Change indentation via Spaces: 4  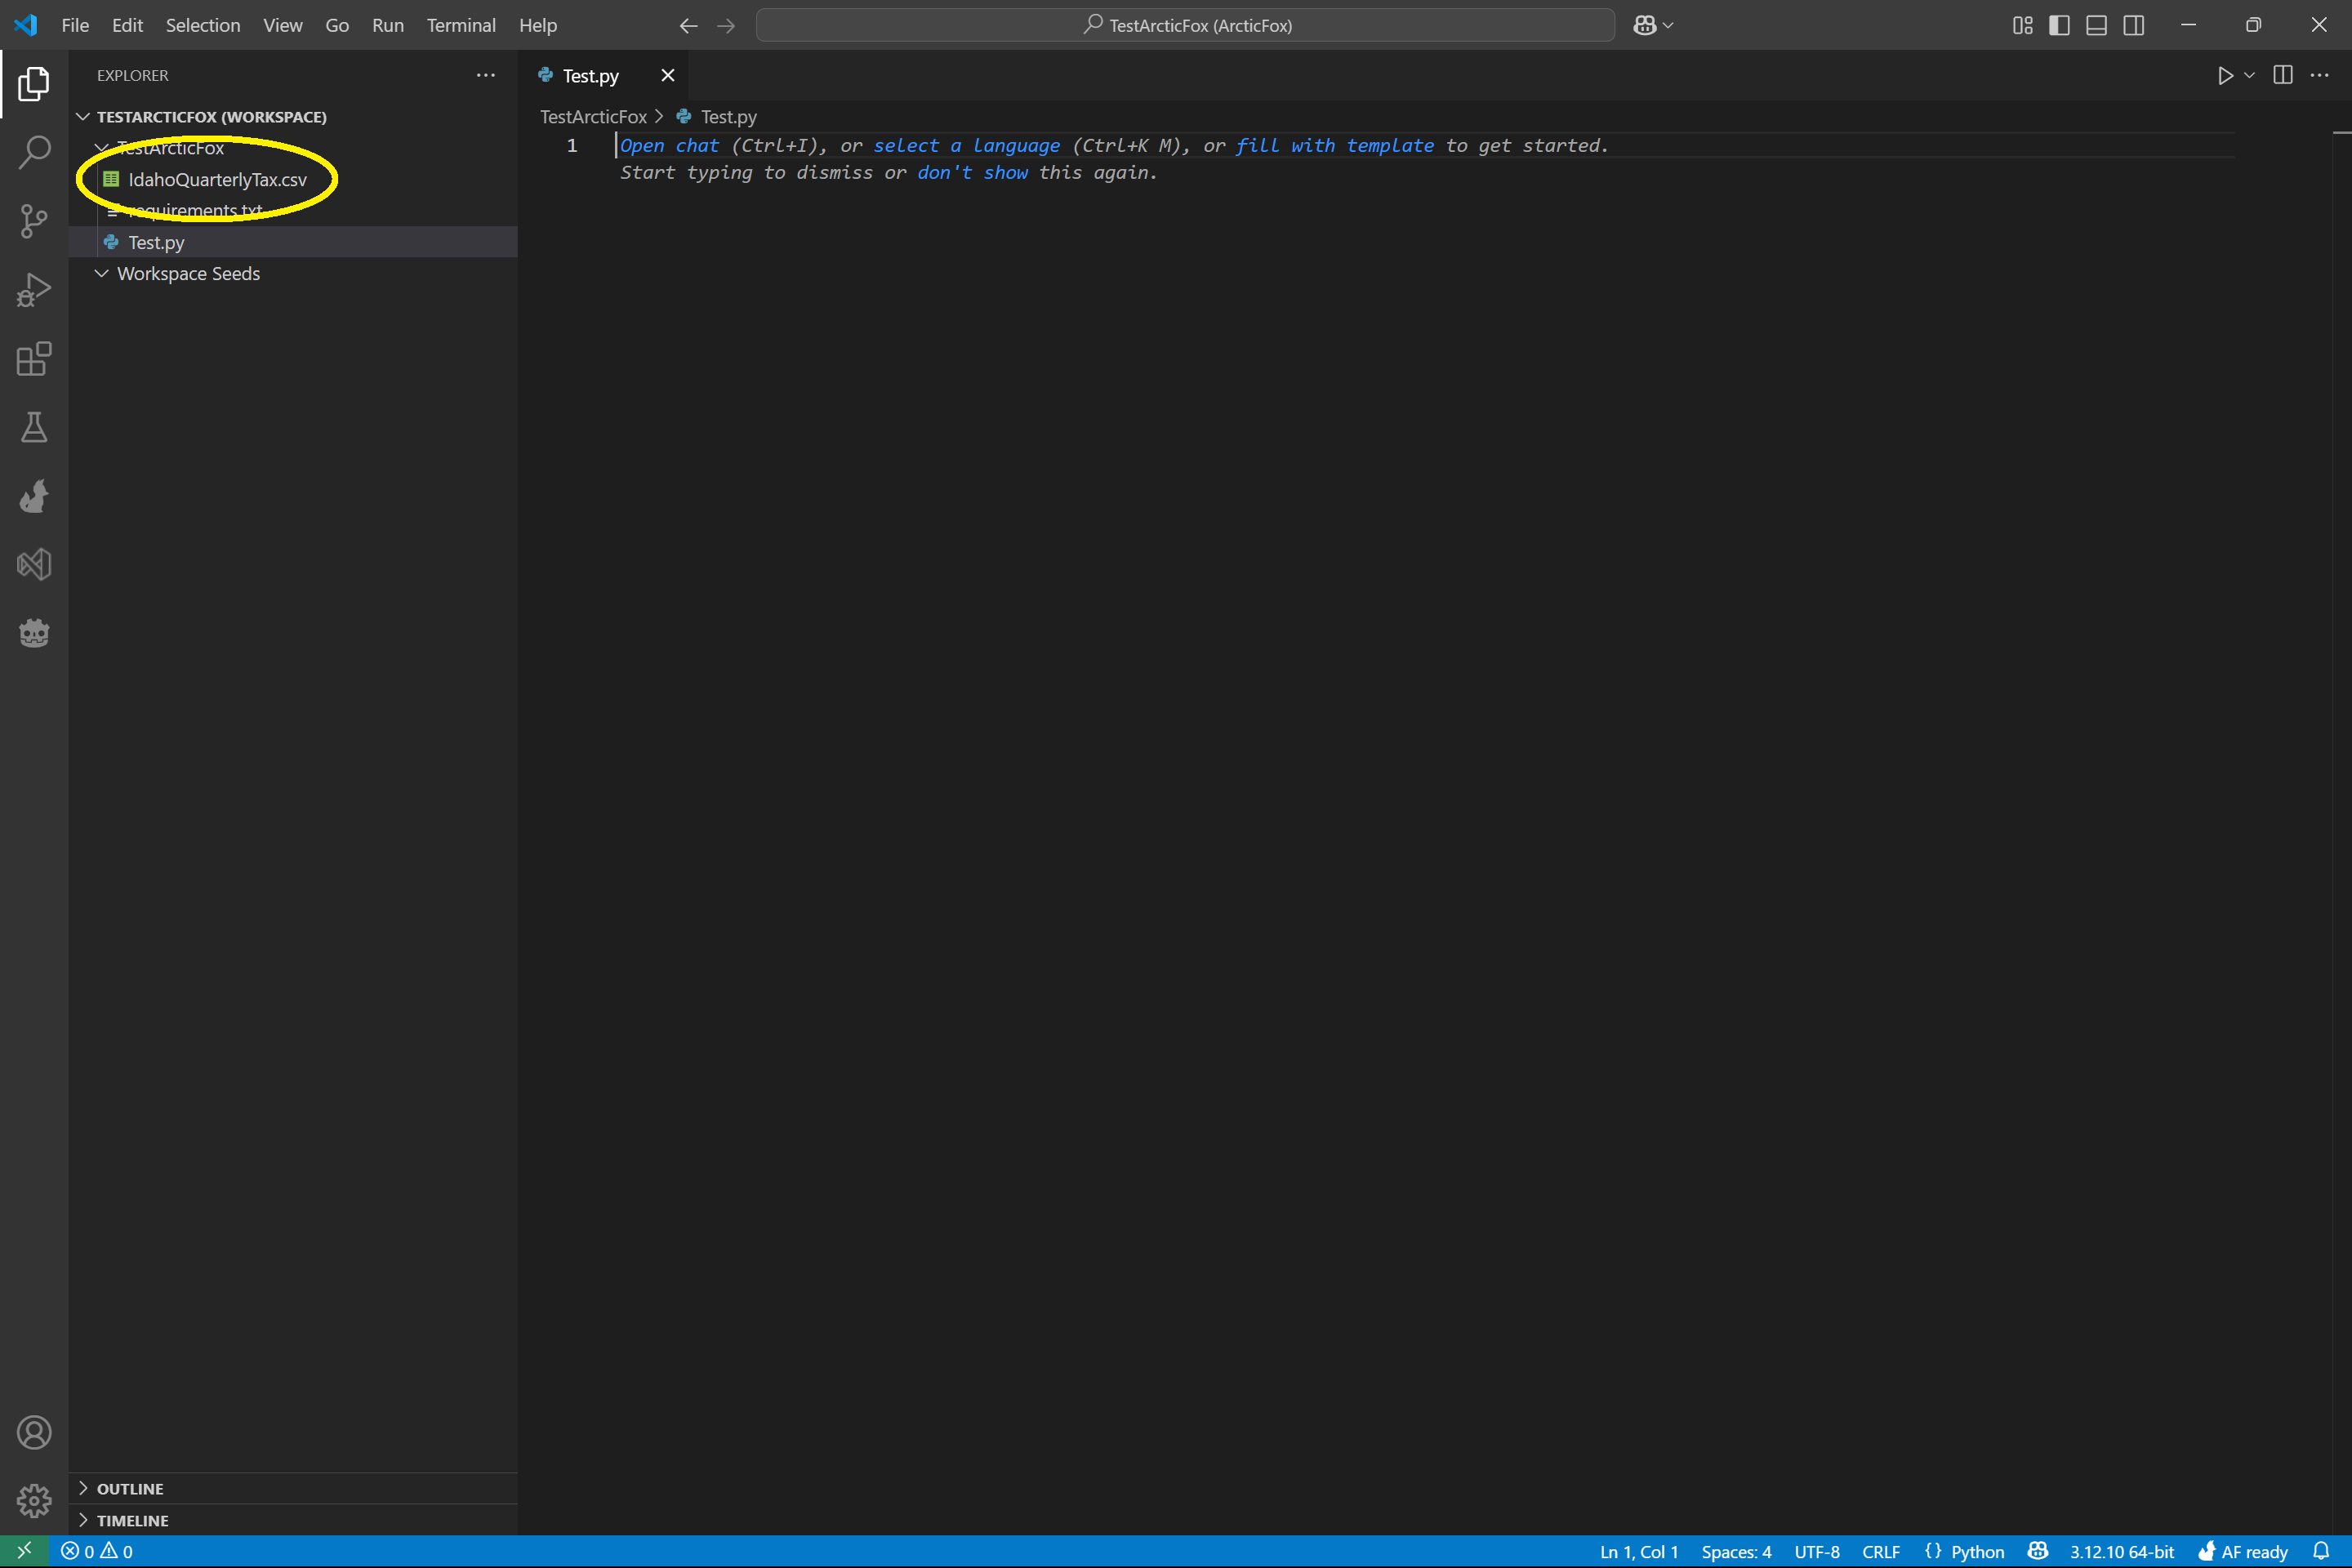[x=1736, y=1551]
